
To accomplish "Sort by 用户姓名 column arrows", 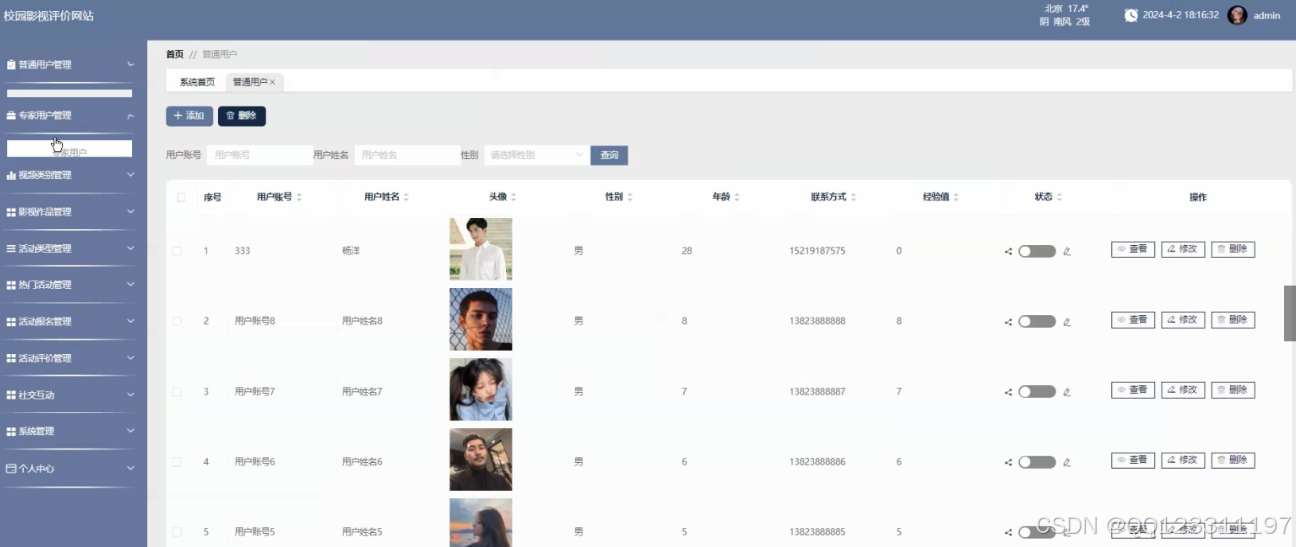I will point(406,197).
